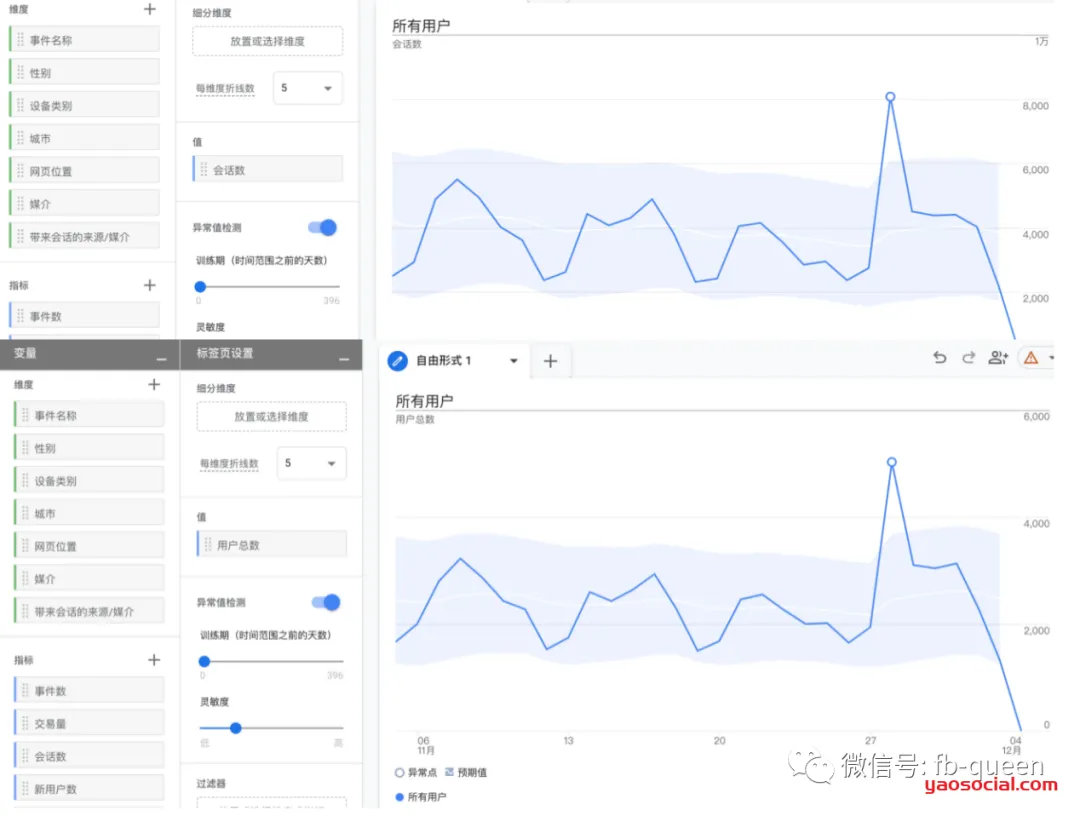Screen dimensions: 1080x816
Task: Click the orange warning triangle icon
Action: point(1030,357)
